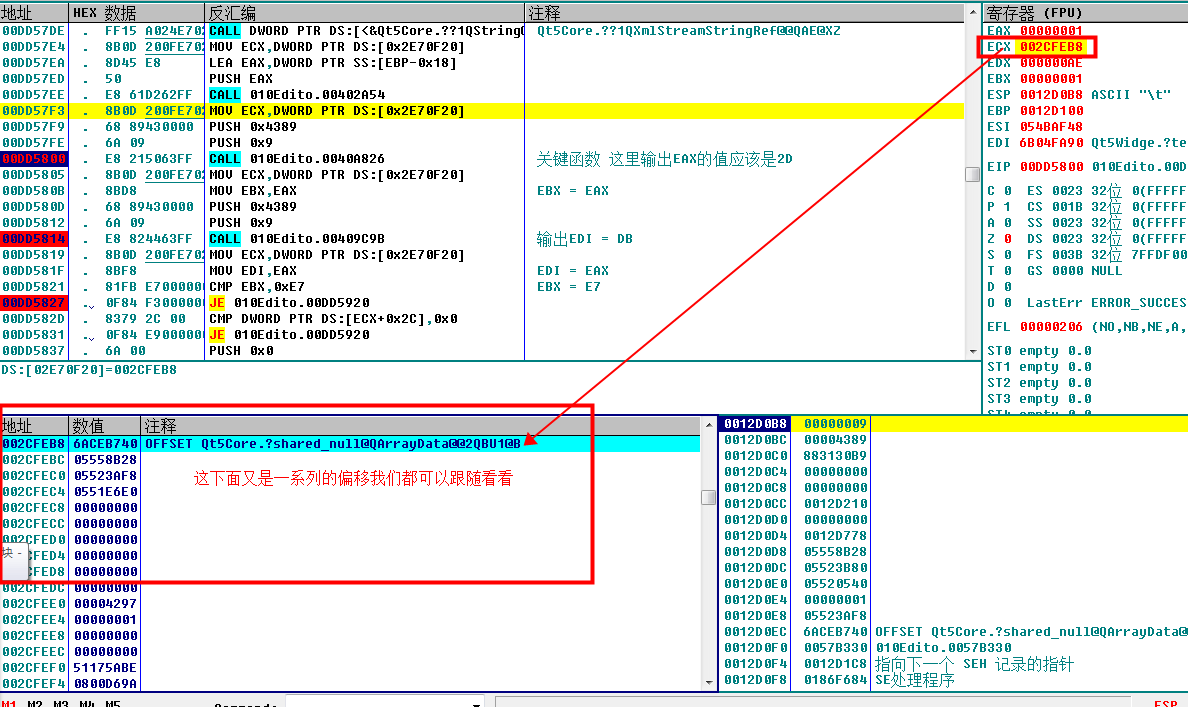Screen dimensions: 1188x707
Task: Select the PUSH EAX instruction
Action: click(241, 79)
